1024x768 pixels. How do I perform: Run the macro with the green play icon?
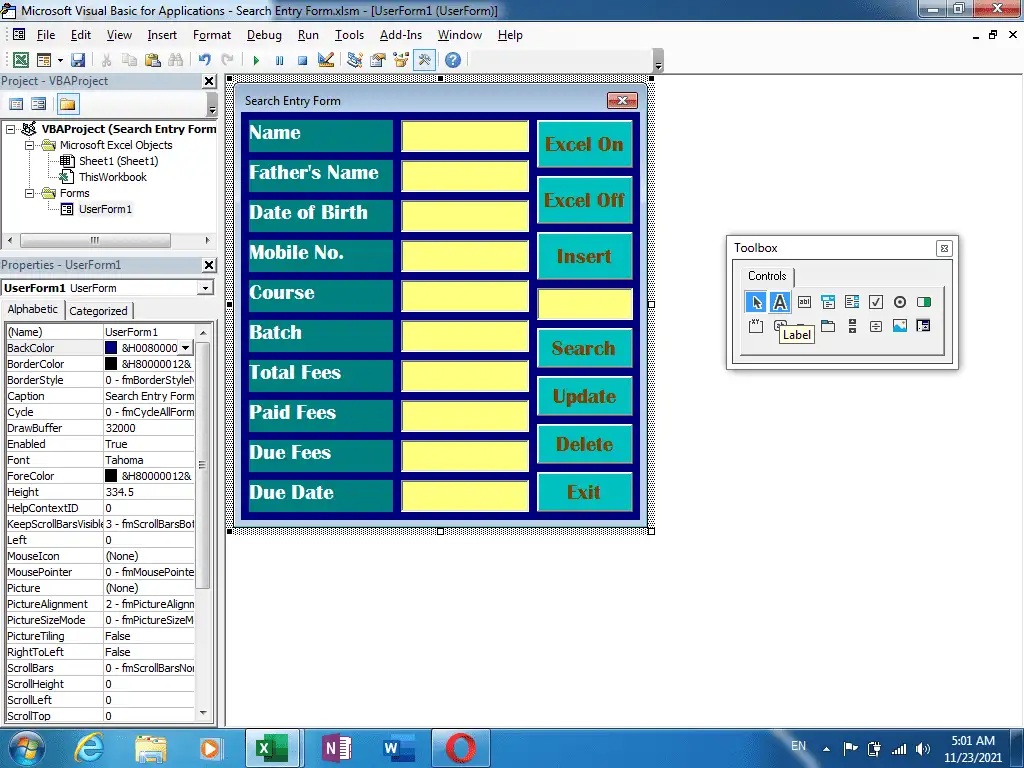(256, 60)
